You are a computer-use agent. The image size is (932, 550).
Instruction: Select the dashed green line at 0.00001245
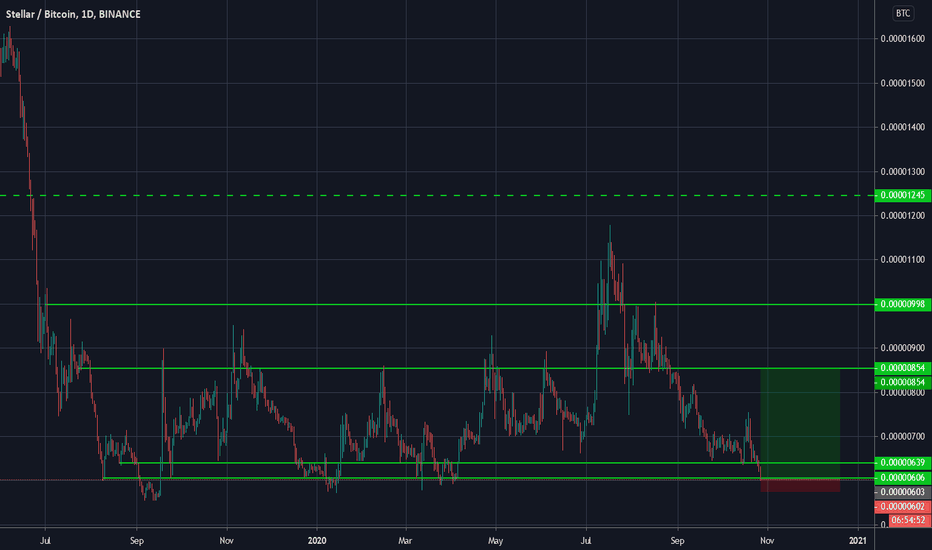(437, 195)
